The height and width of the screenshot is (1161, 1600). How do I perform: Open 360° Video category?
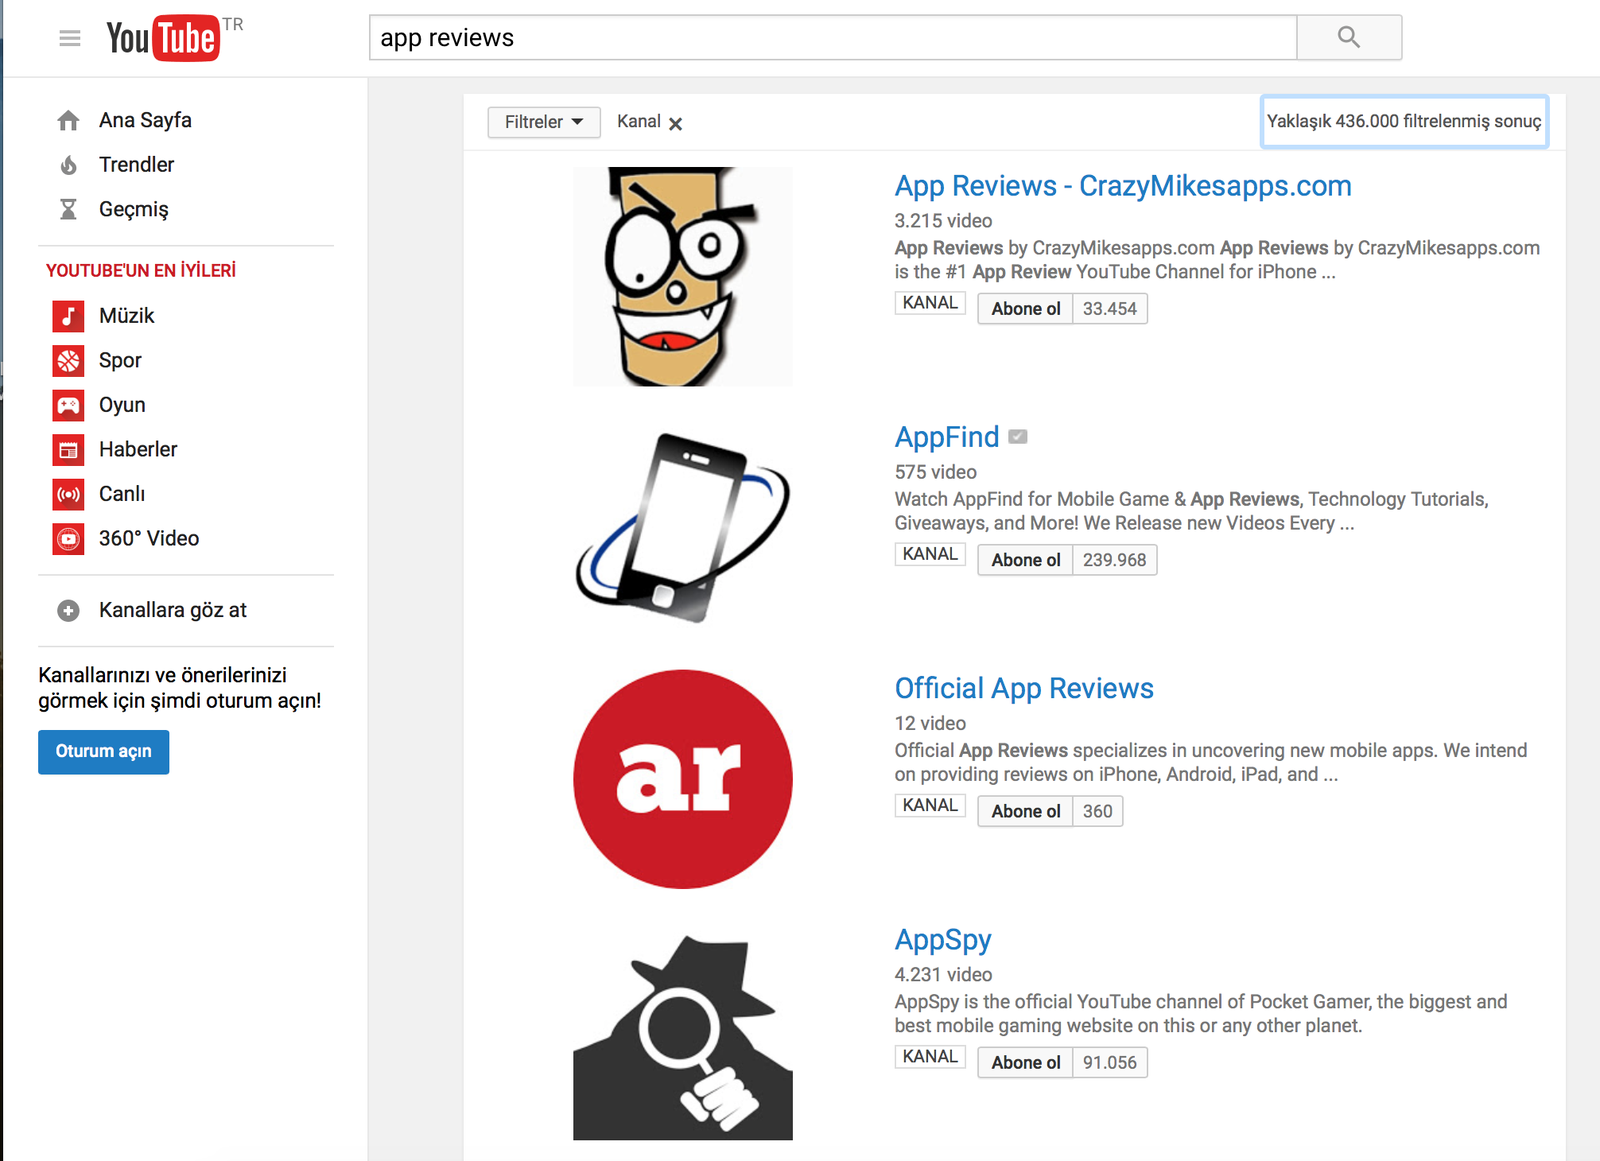click(x=149, y=539)
